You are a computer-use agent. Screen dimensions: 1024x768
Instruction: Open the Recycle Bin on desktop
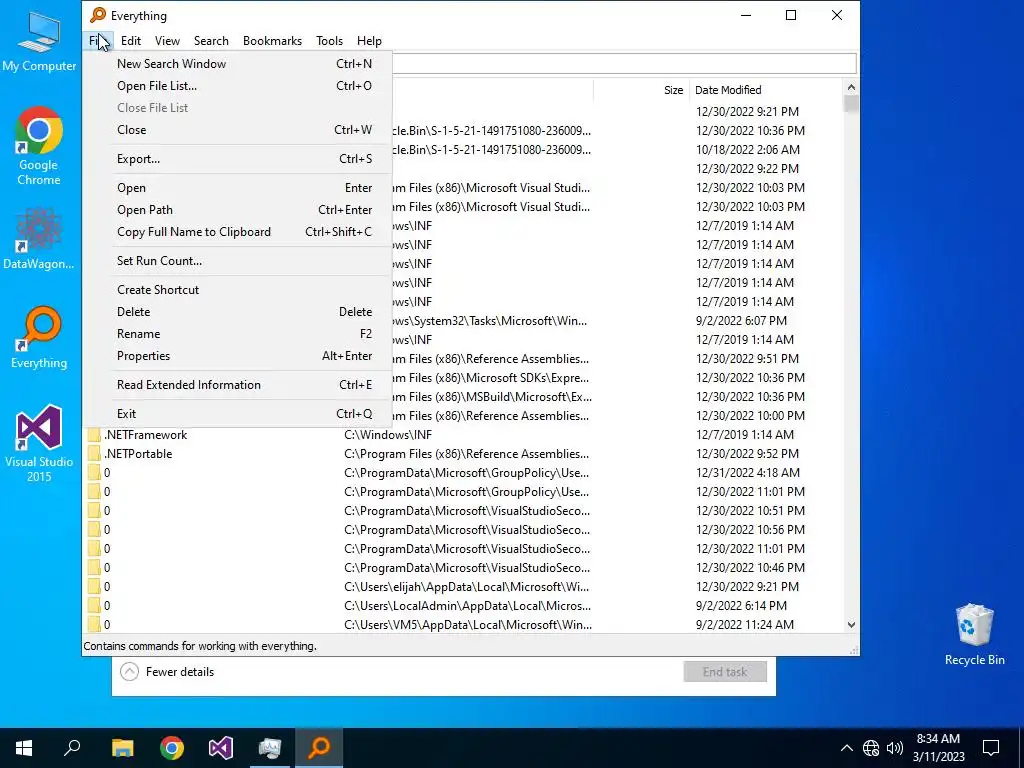click(x=974, y=634)
